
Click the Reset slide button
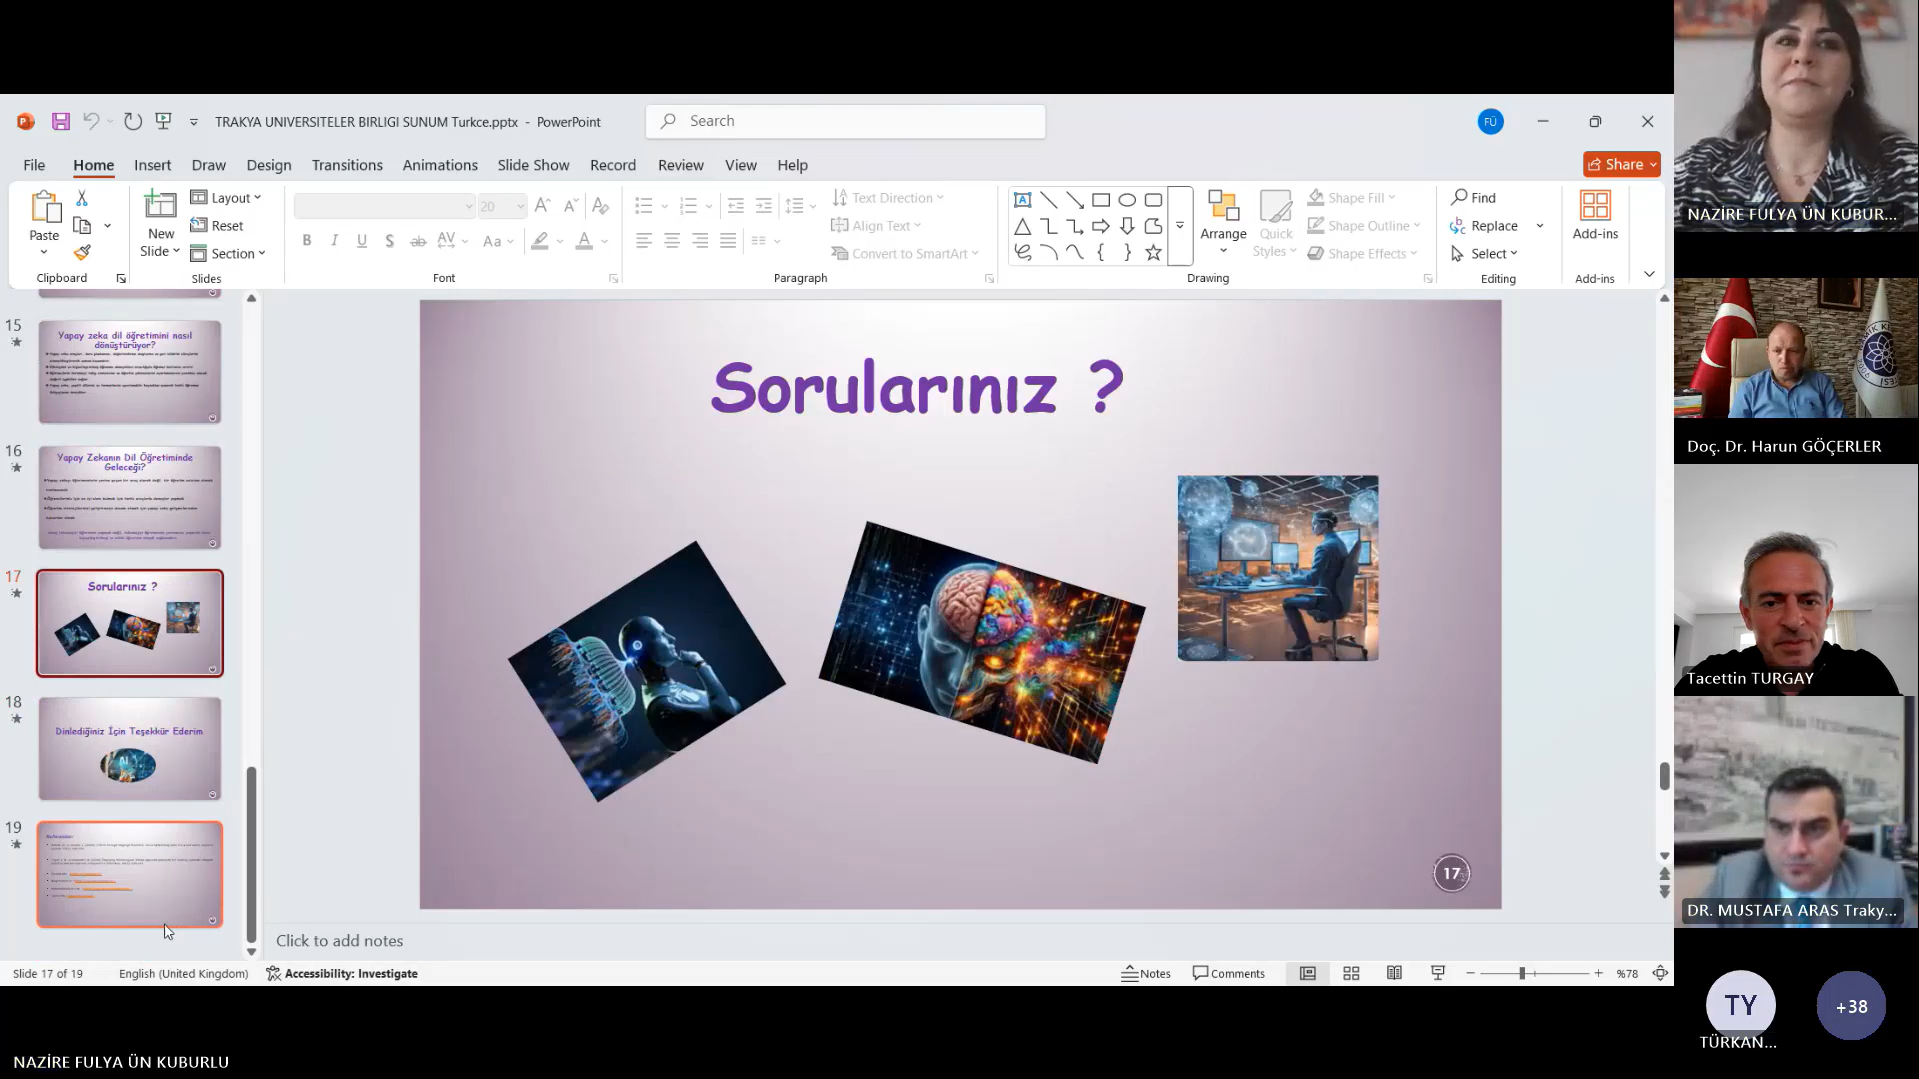click(x=217, y=226)
